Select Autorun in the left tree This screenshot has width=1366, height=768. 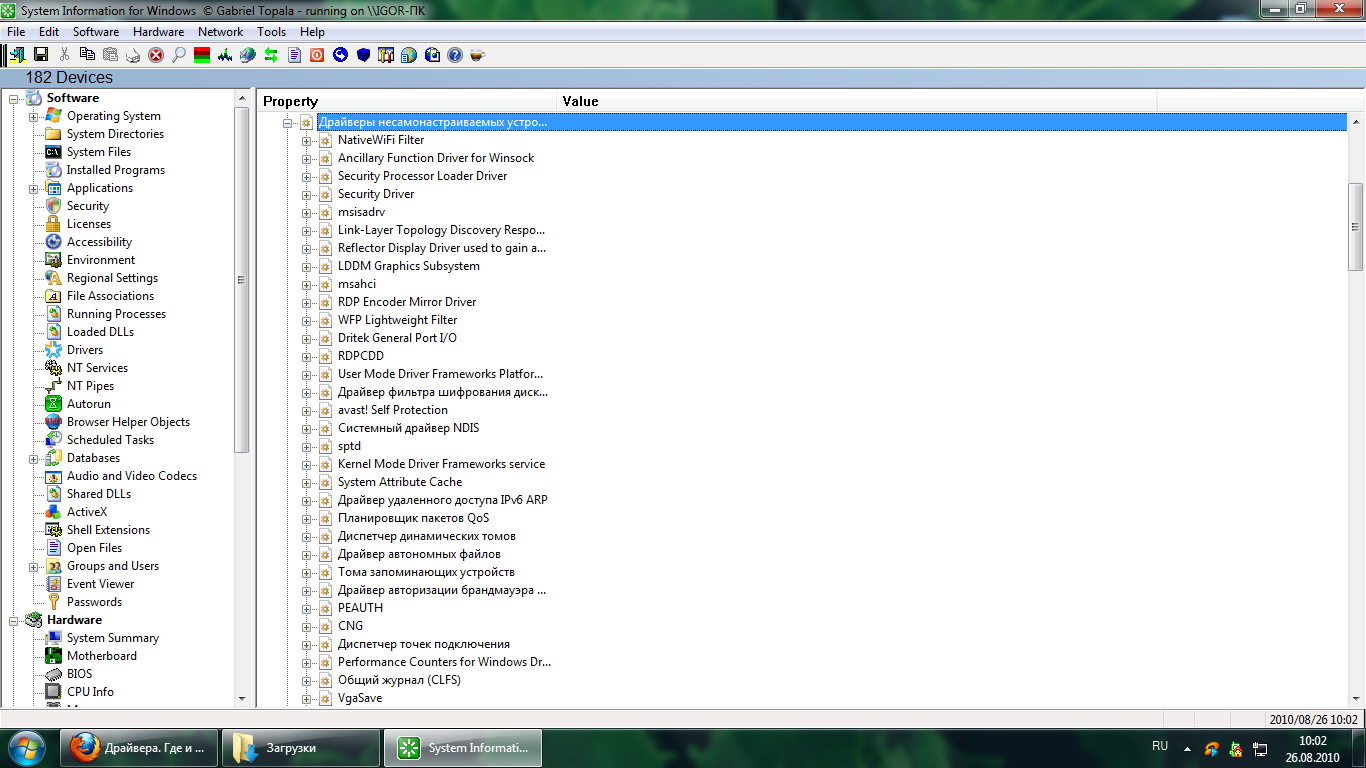[x=89, y=404]
